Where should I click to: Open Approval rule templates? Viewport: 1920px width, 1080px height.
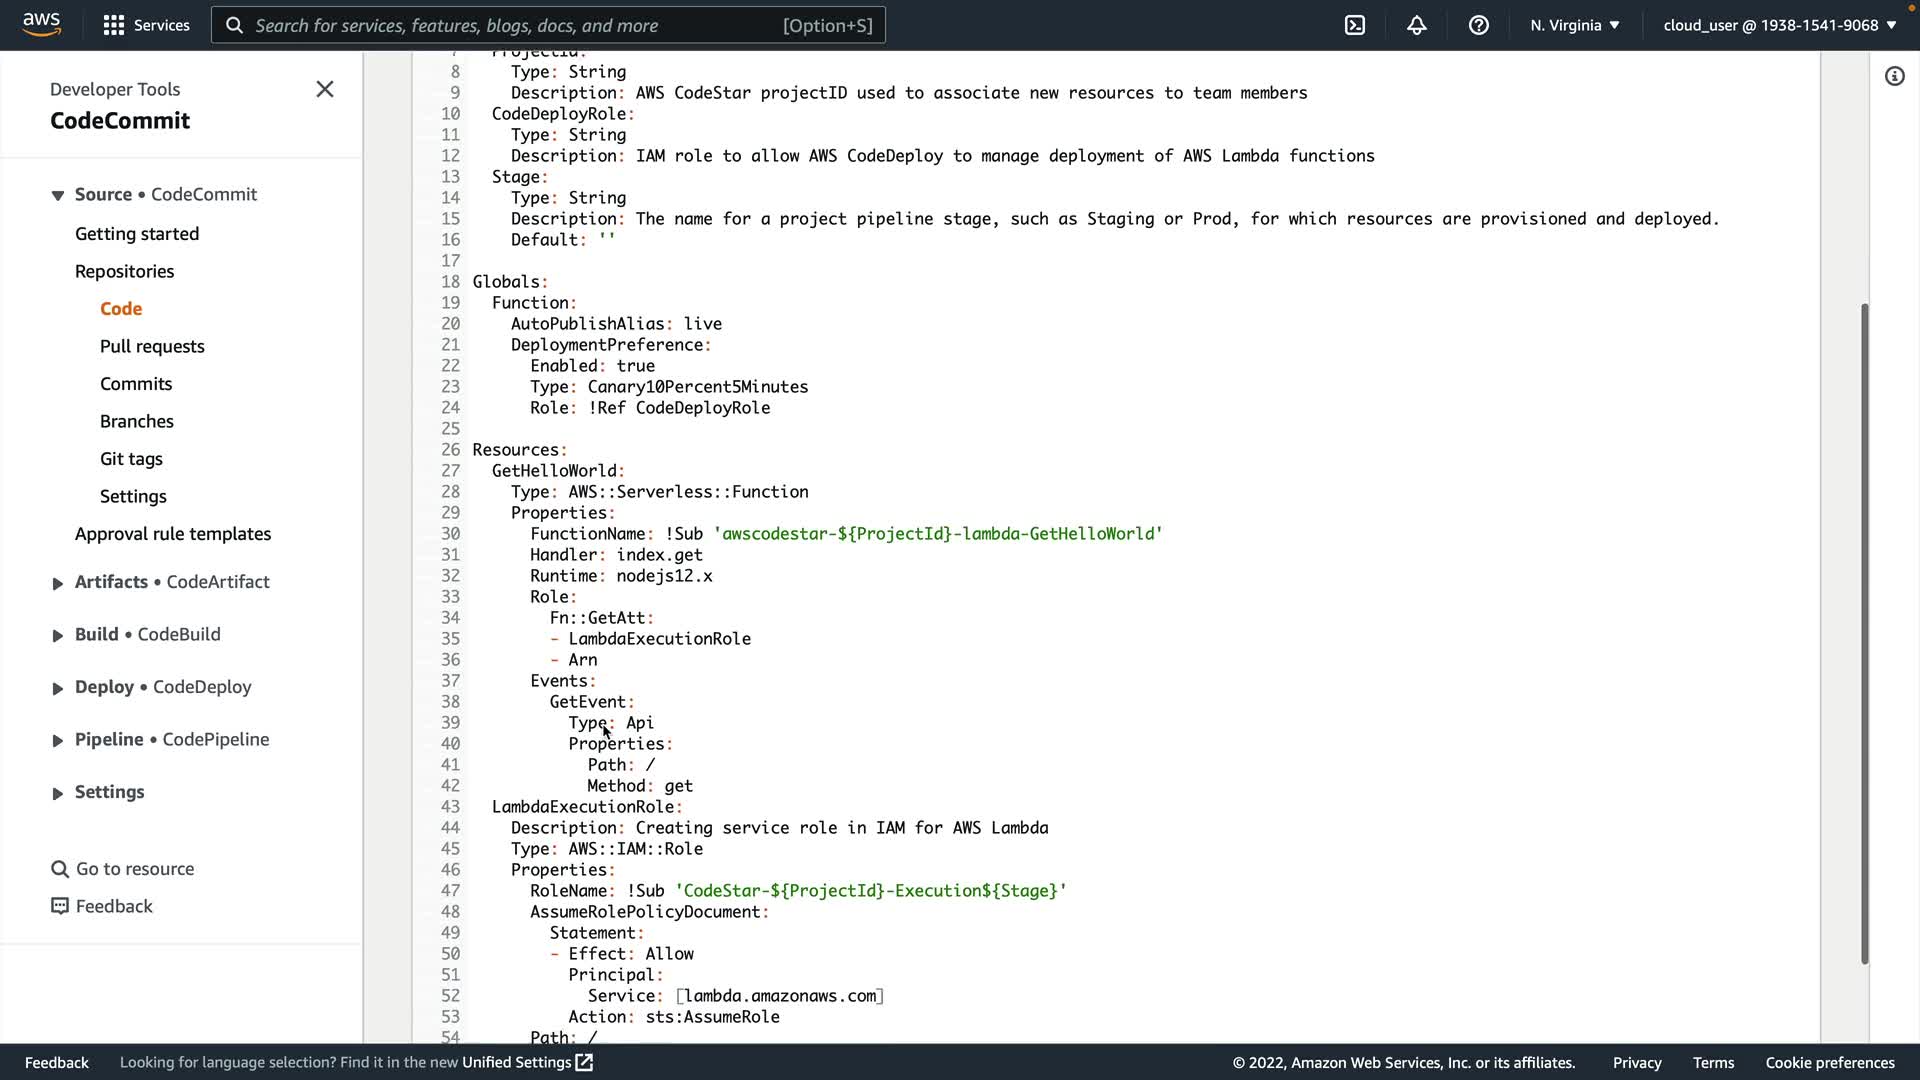click(x=173, y=534)
